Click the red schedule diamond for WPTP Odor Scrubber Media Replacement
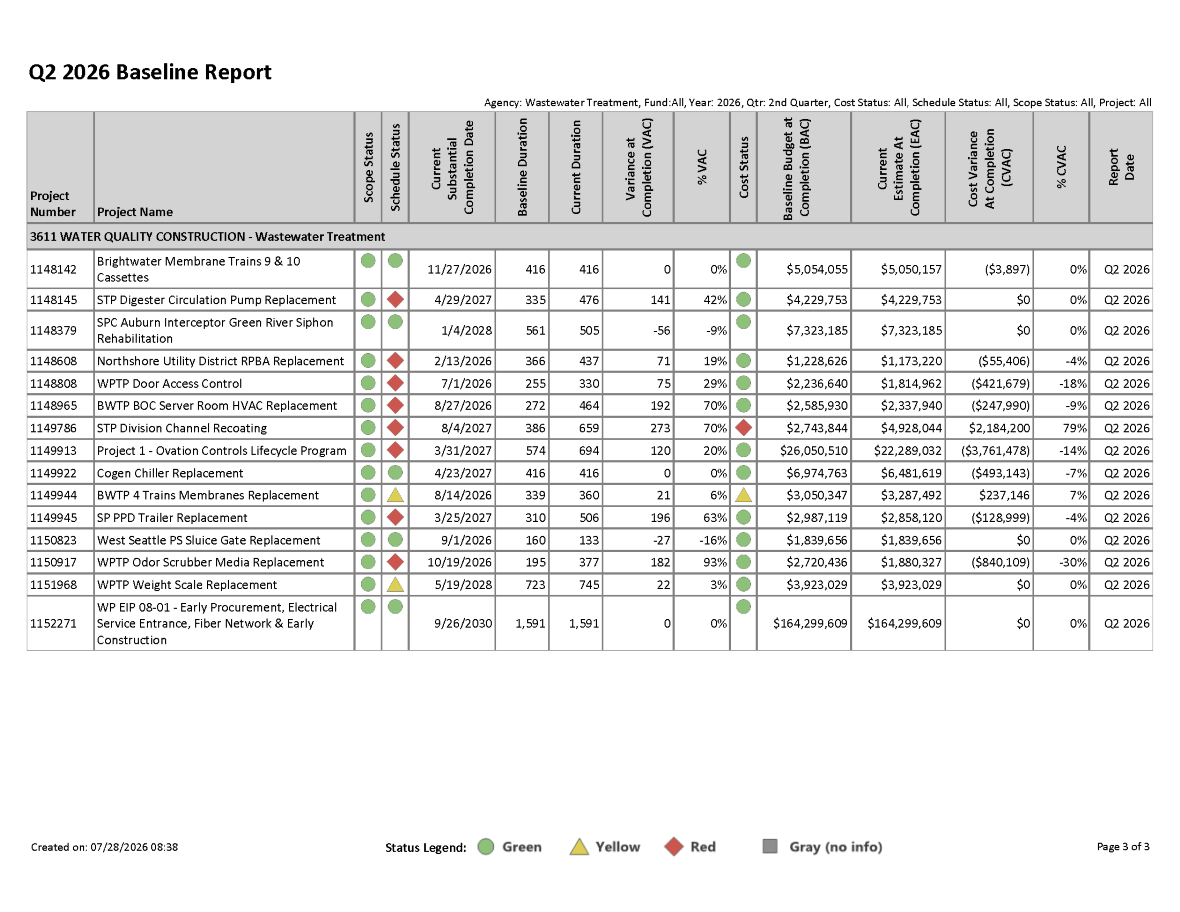Image resolution: width=1180 pixels, height=912 pixels. pos(395,562)
